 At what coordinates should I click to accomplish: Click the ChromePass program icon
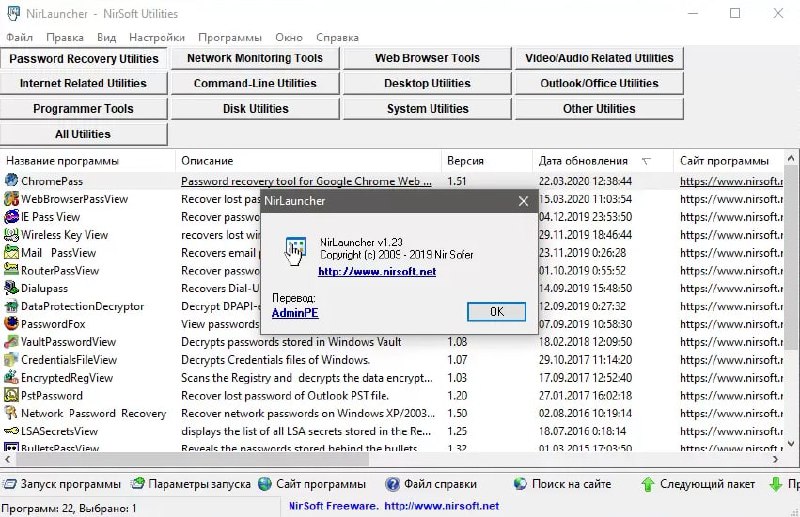[x=11, y=180]
